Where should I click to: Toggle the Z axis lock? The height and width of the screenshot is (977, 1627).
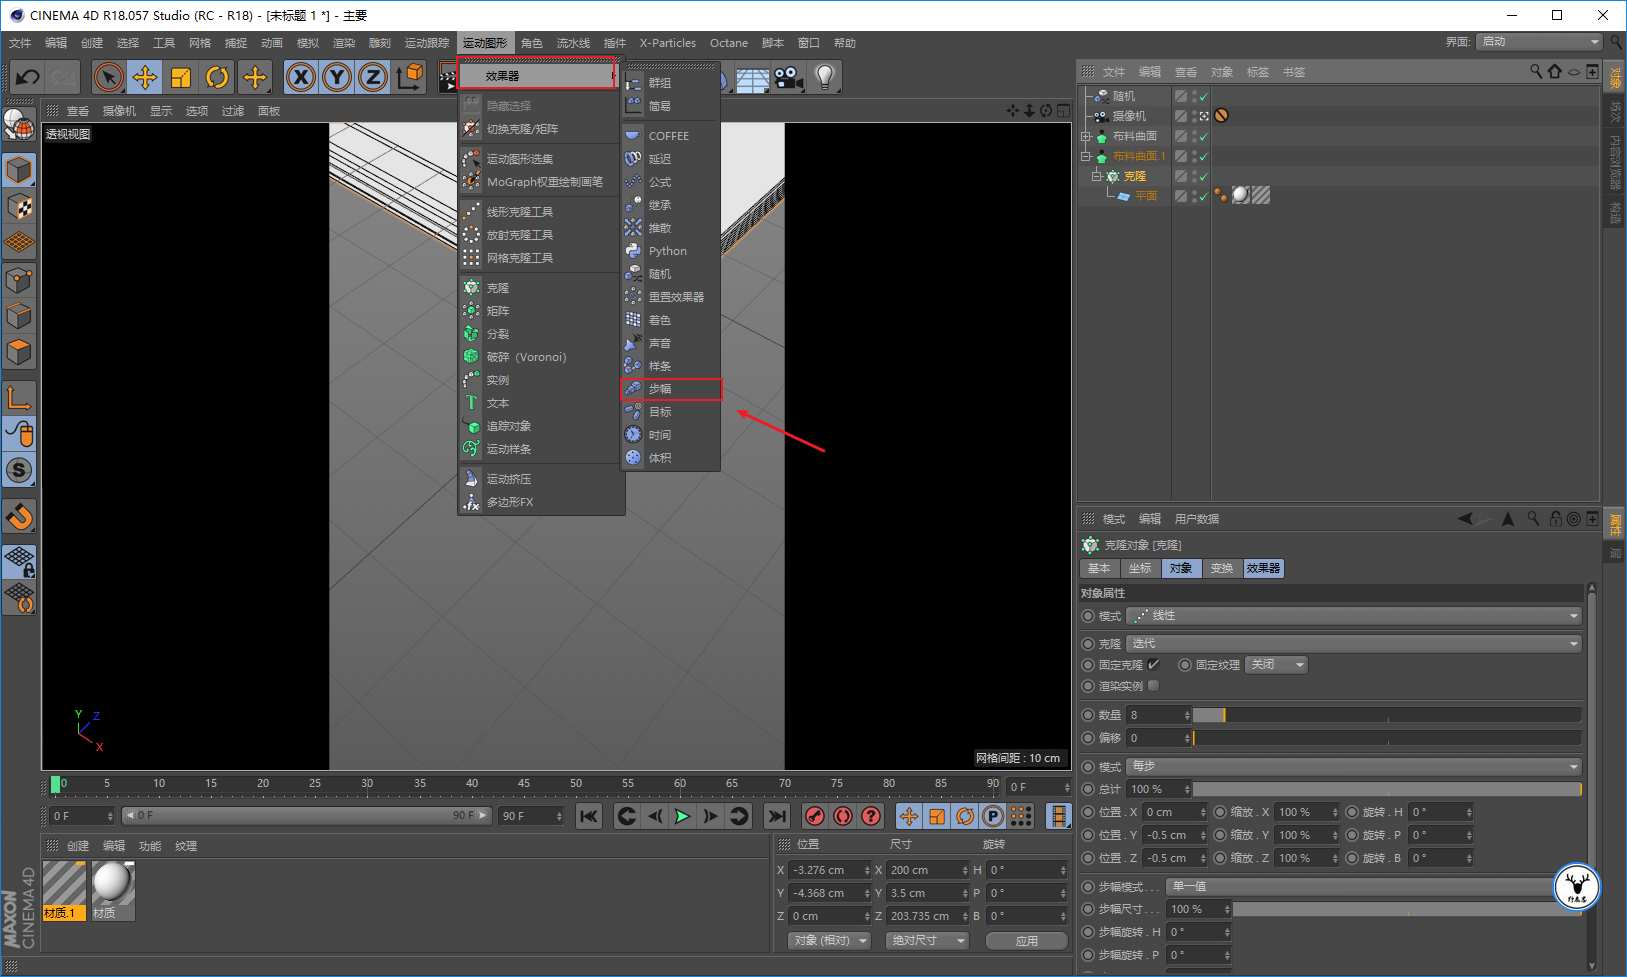[x=373, y=77]
